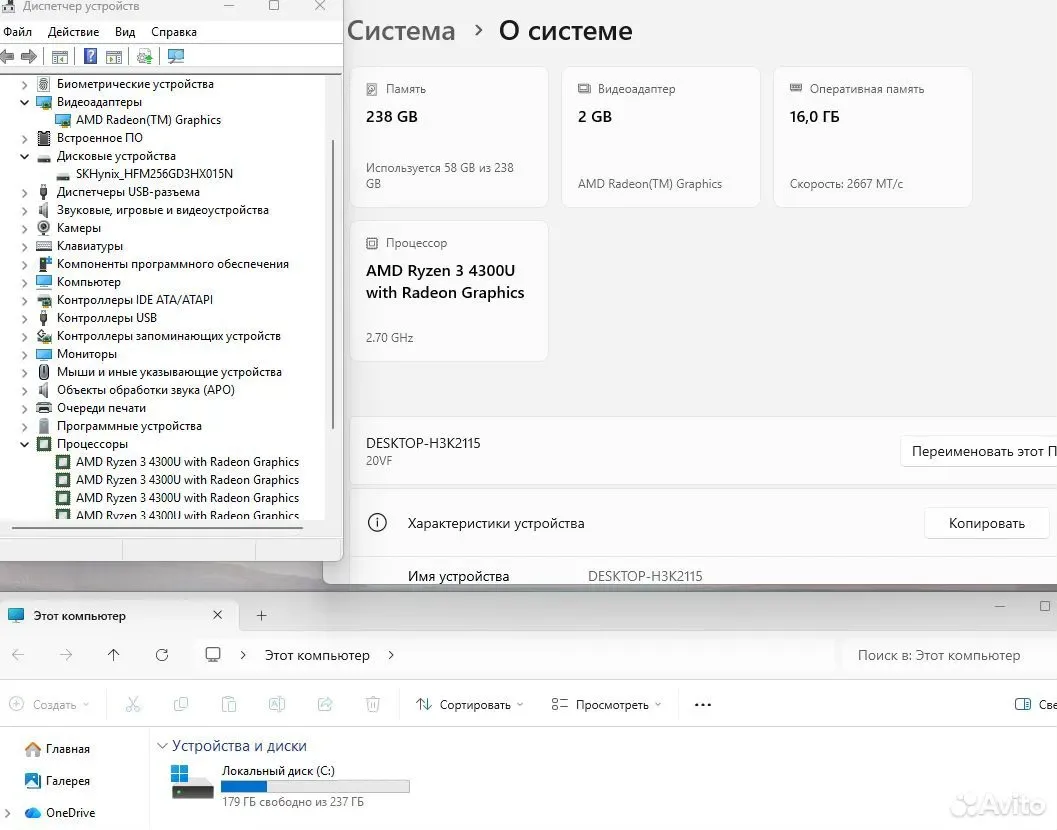Add a new Explorer tab with plus

(x=262, y=616)
